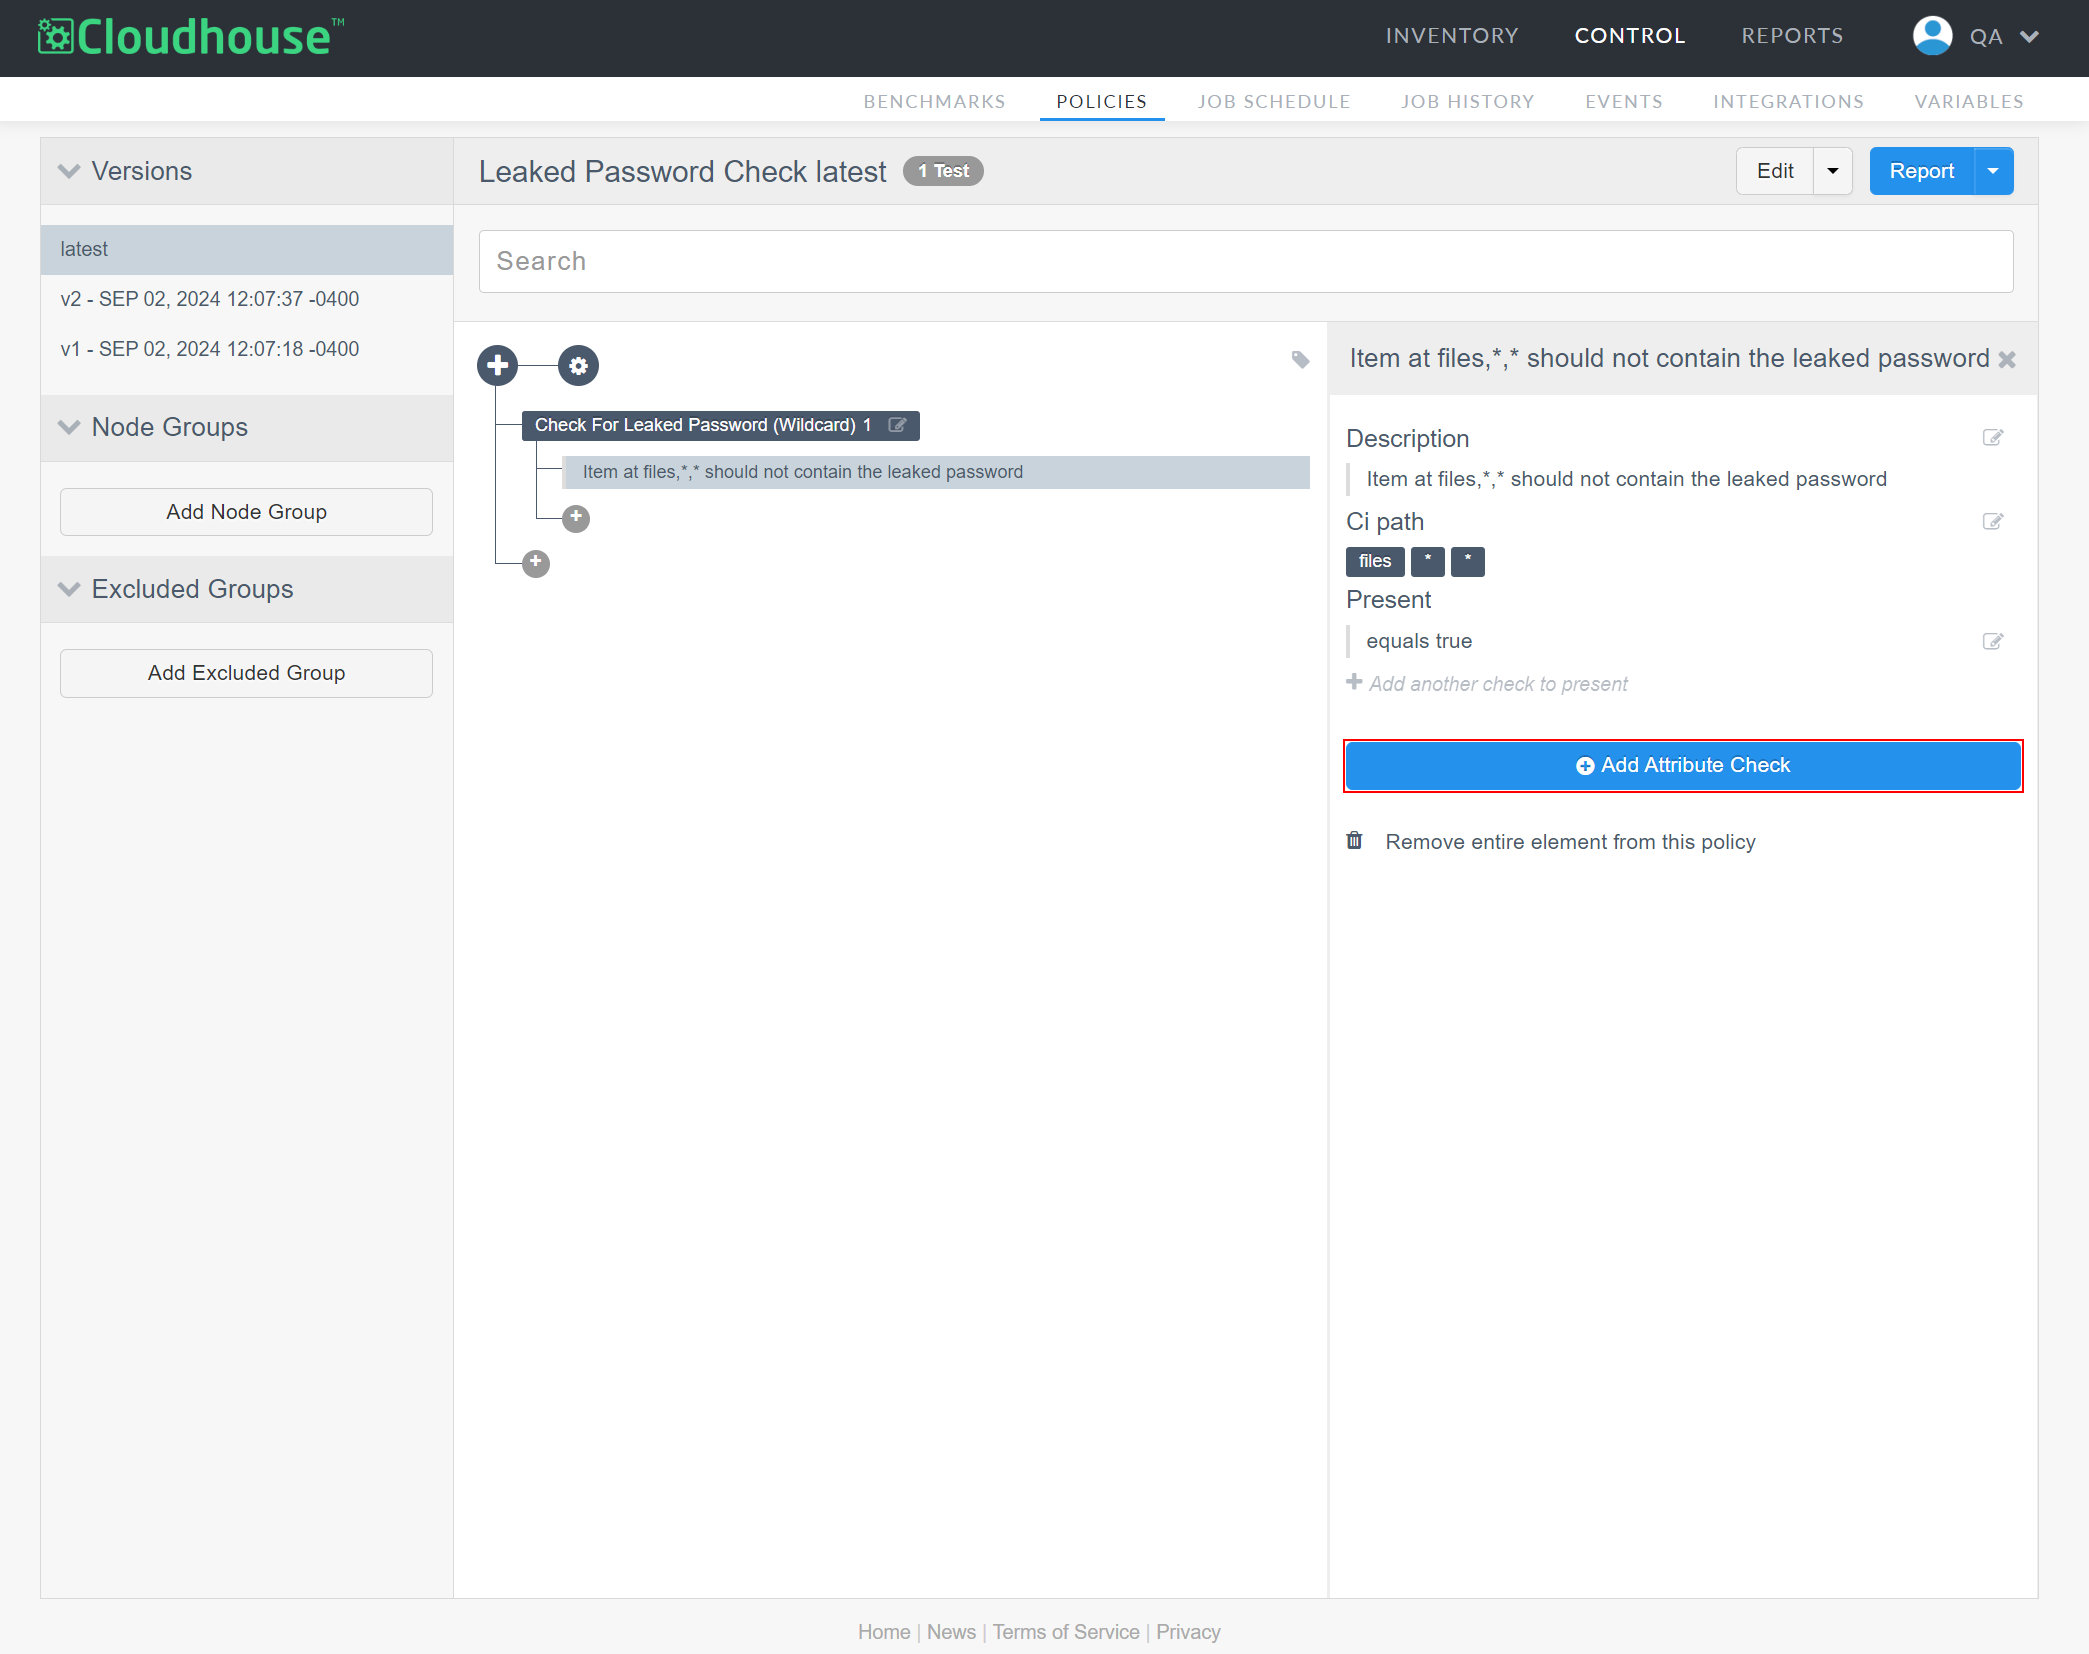This screenshot has width=2089, height=1654.
Task: Click Remove entire element from this policy
Action: [1570, 842]
